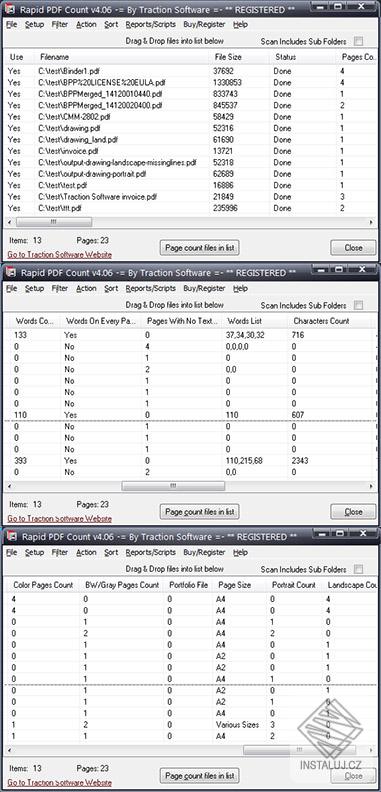Screen dimensions: 381x792
Task: Select C:\test\drawing.pdf row
Action: coord(189,128)
